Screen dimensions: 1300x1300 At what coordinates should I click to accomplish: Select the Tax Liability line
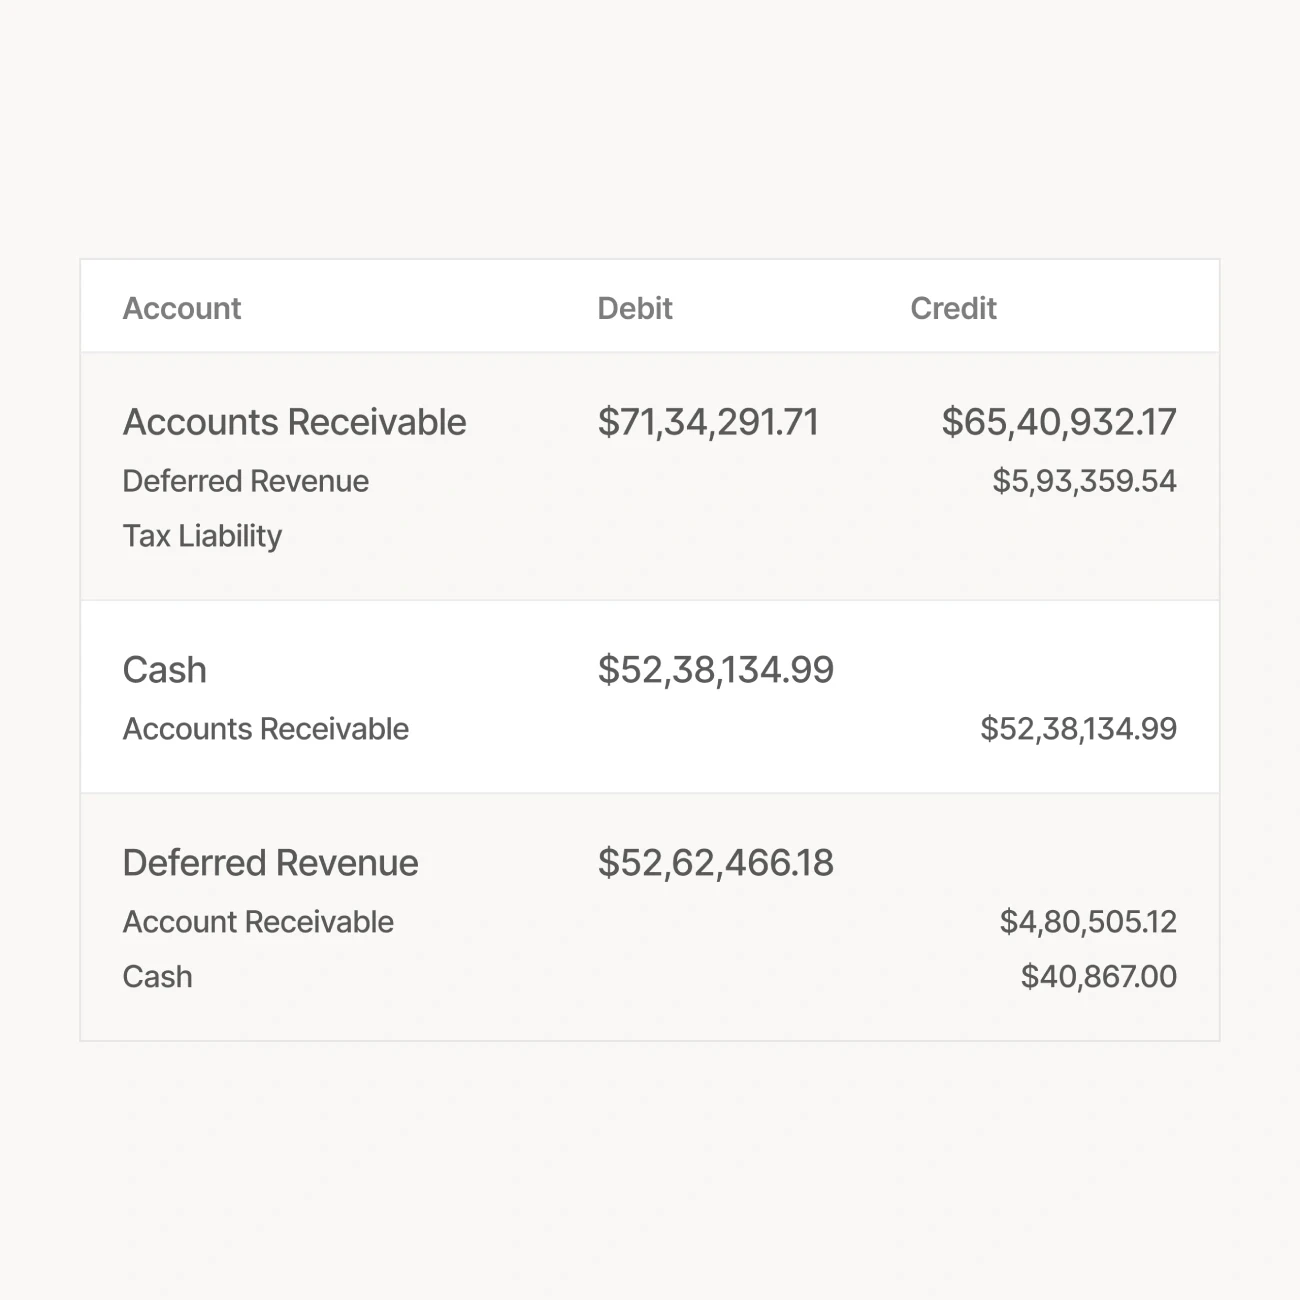click(x=202, y=536)
